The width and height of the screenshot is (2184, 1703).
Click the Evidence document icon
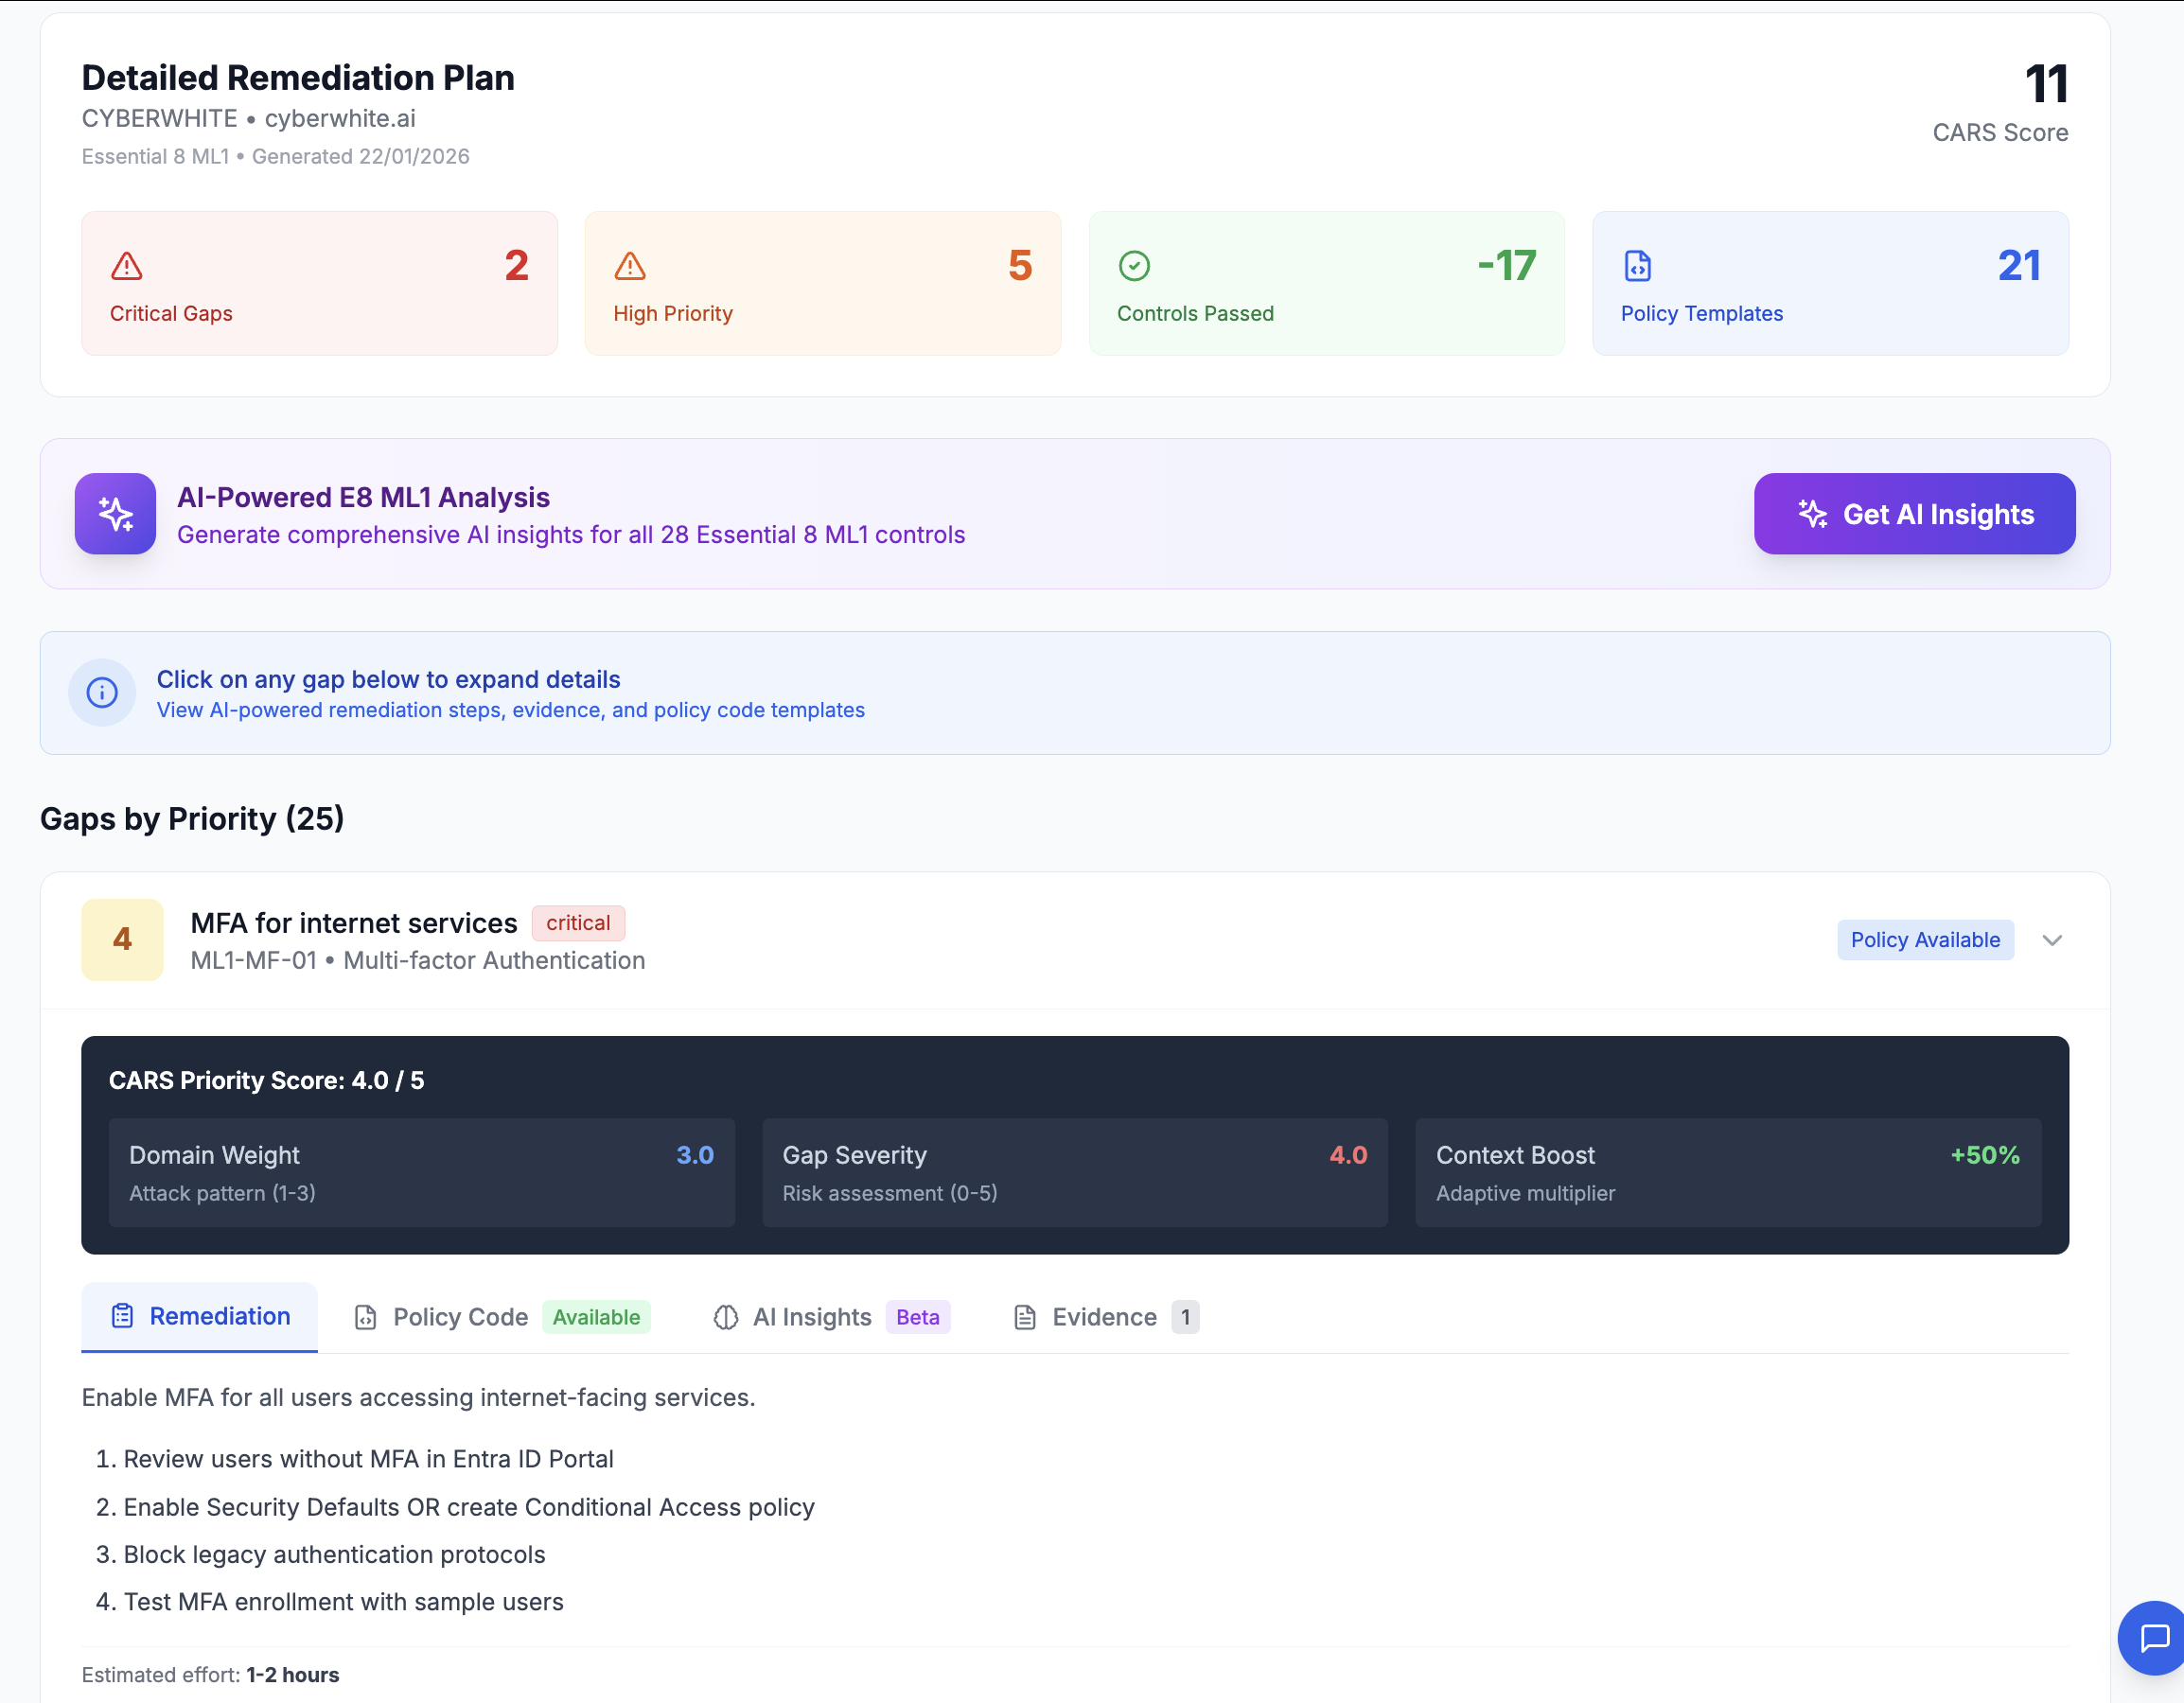pos(1025,1317)
